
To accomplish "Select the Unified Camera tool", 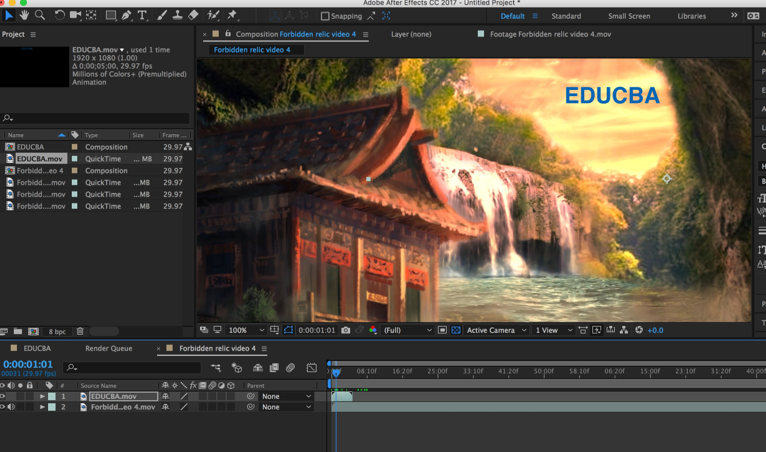I will pos(75,16).
